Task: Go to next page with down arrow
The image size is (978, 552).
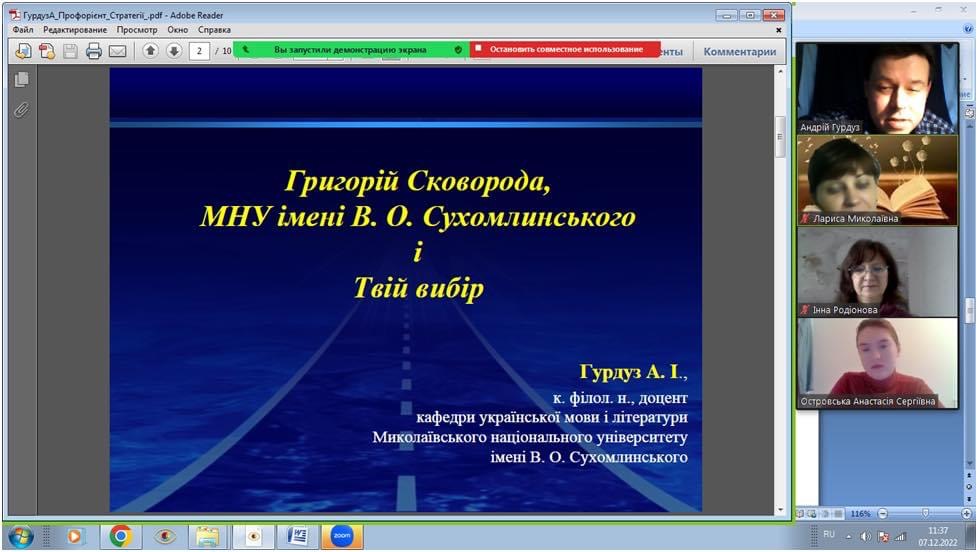Action: pos(174,51)
